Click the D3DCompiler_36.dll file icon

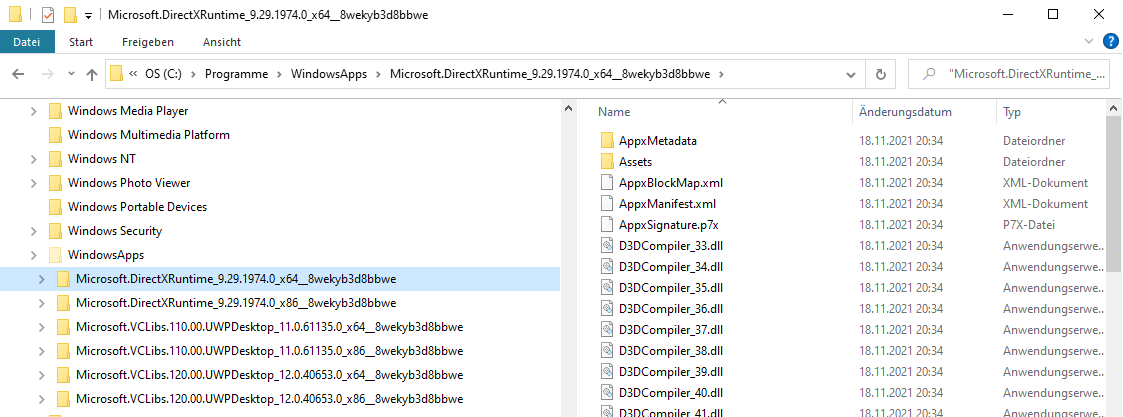pos(607,309)
